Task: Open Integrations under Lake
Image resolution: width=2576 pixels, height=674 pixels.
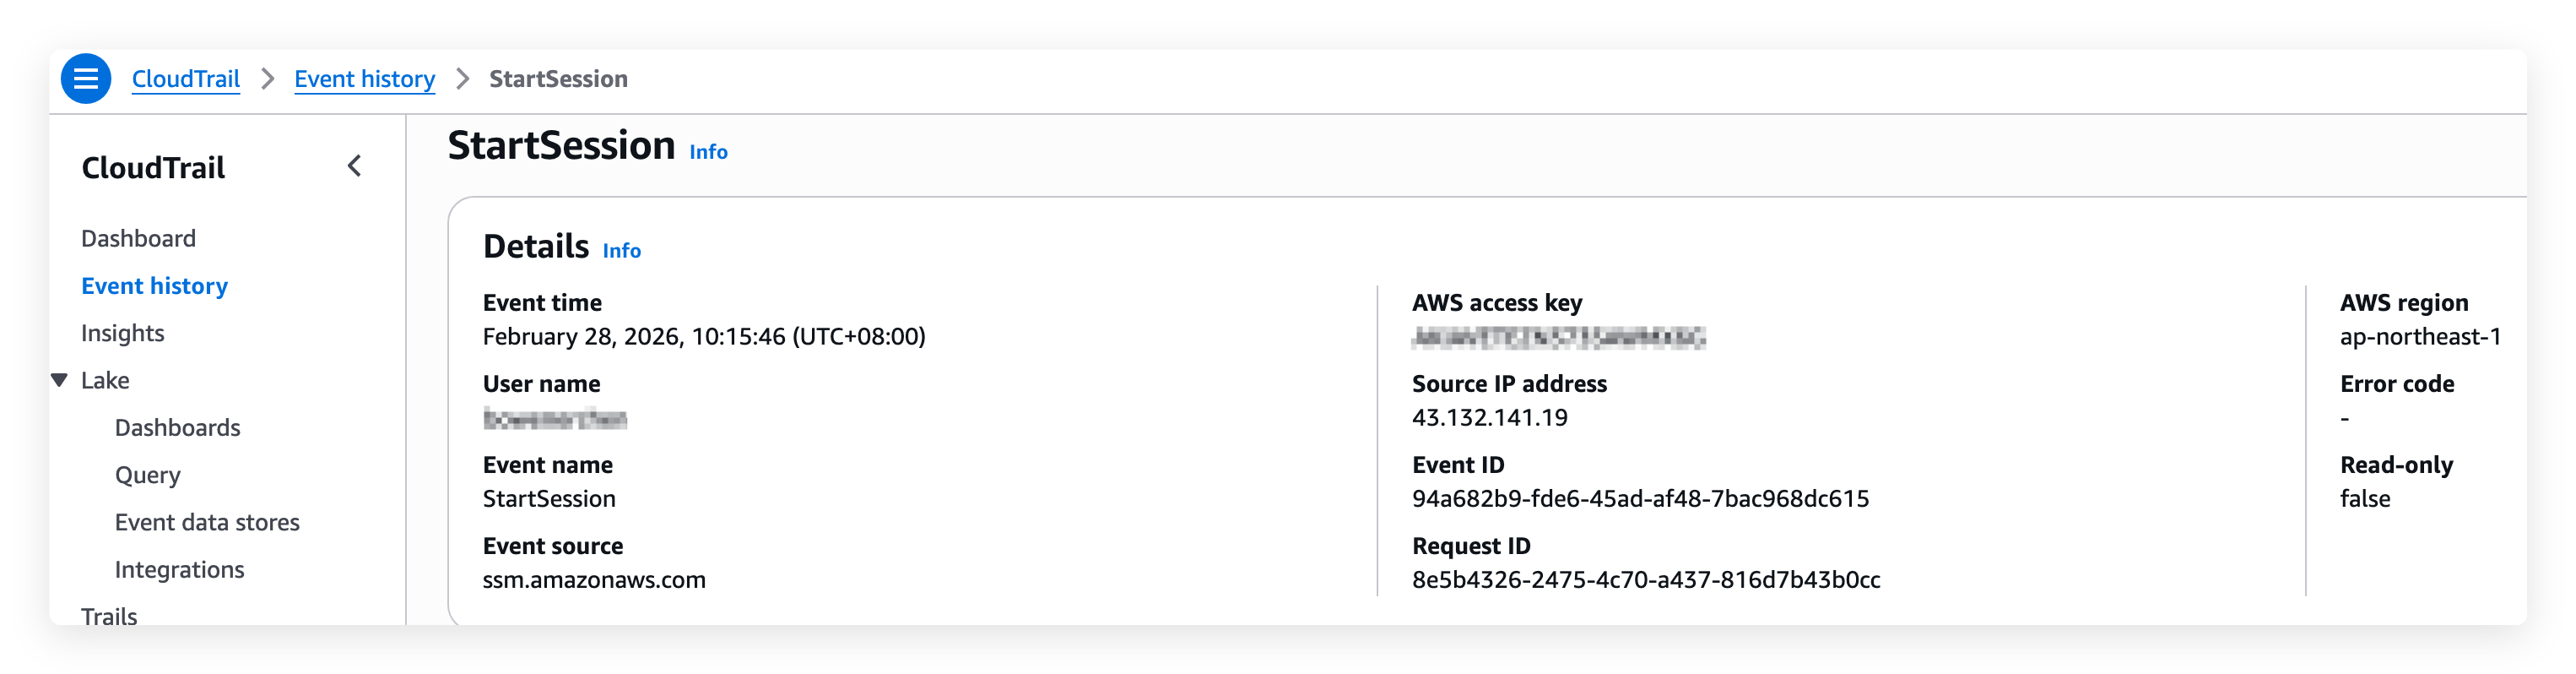Action: tap(179, 569)
